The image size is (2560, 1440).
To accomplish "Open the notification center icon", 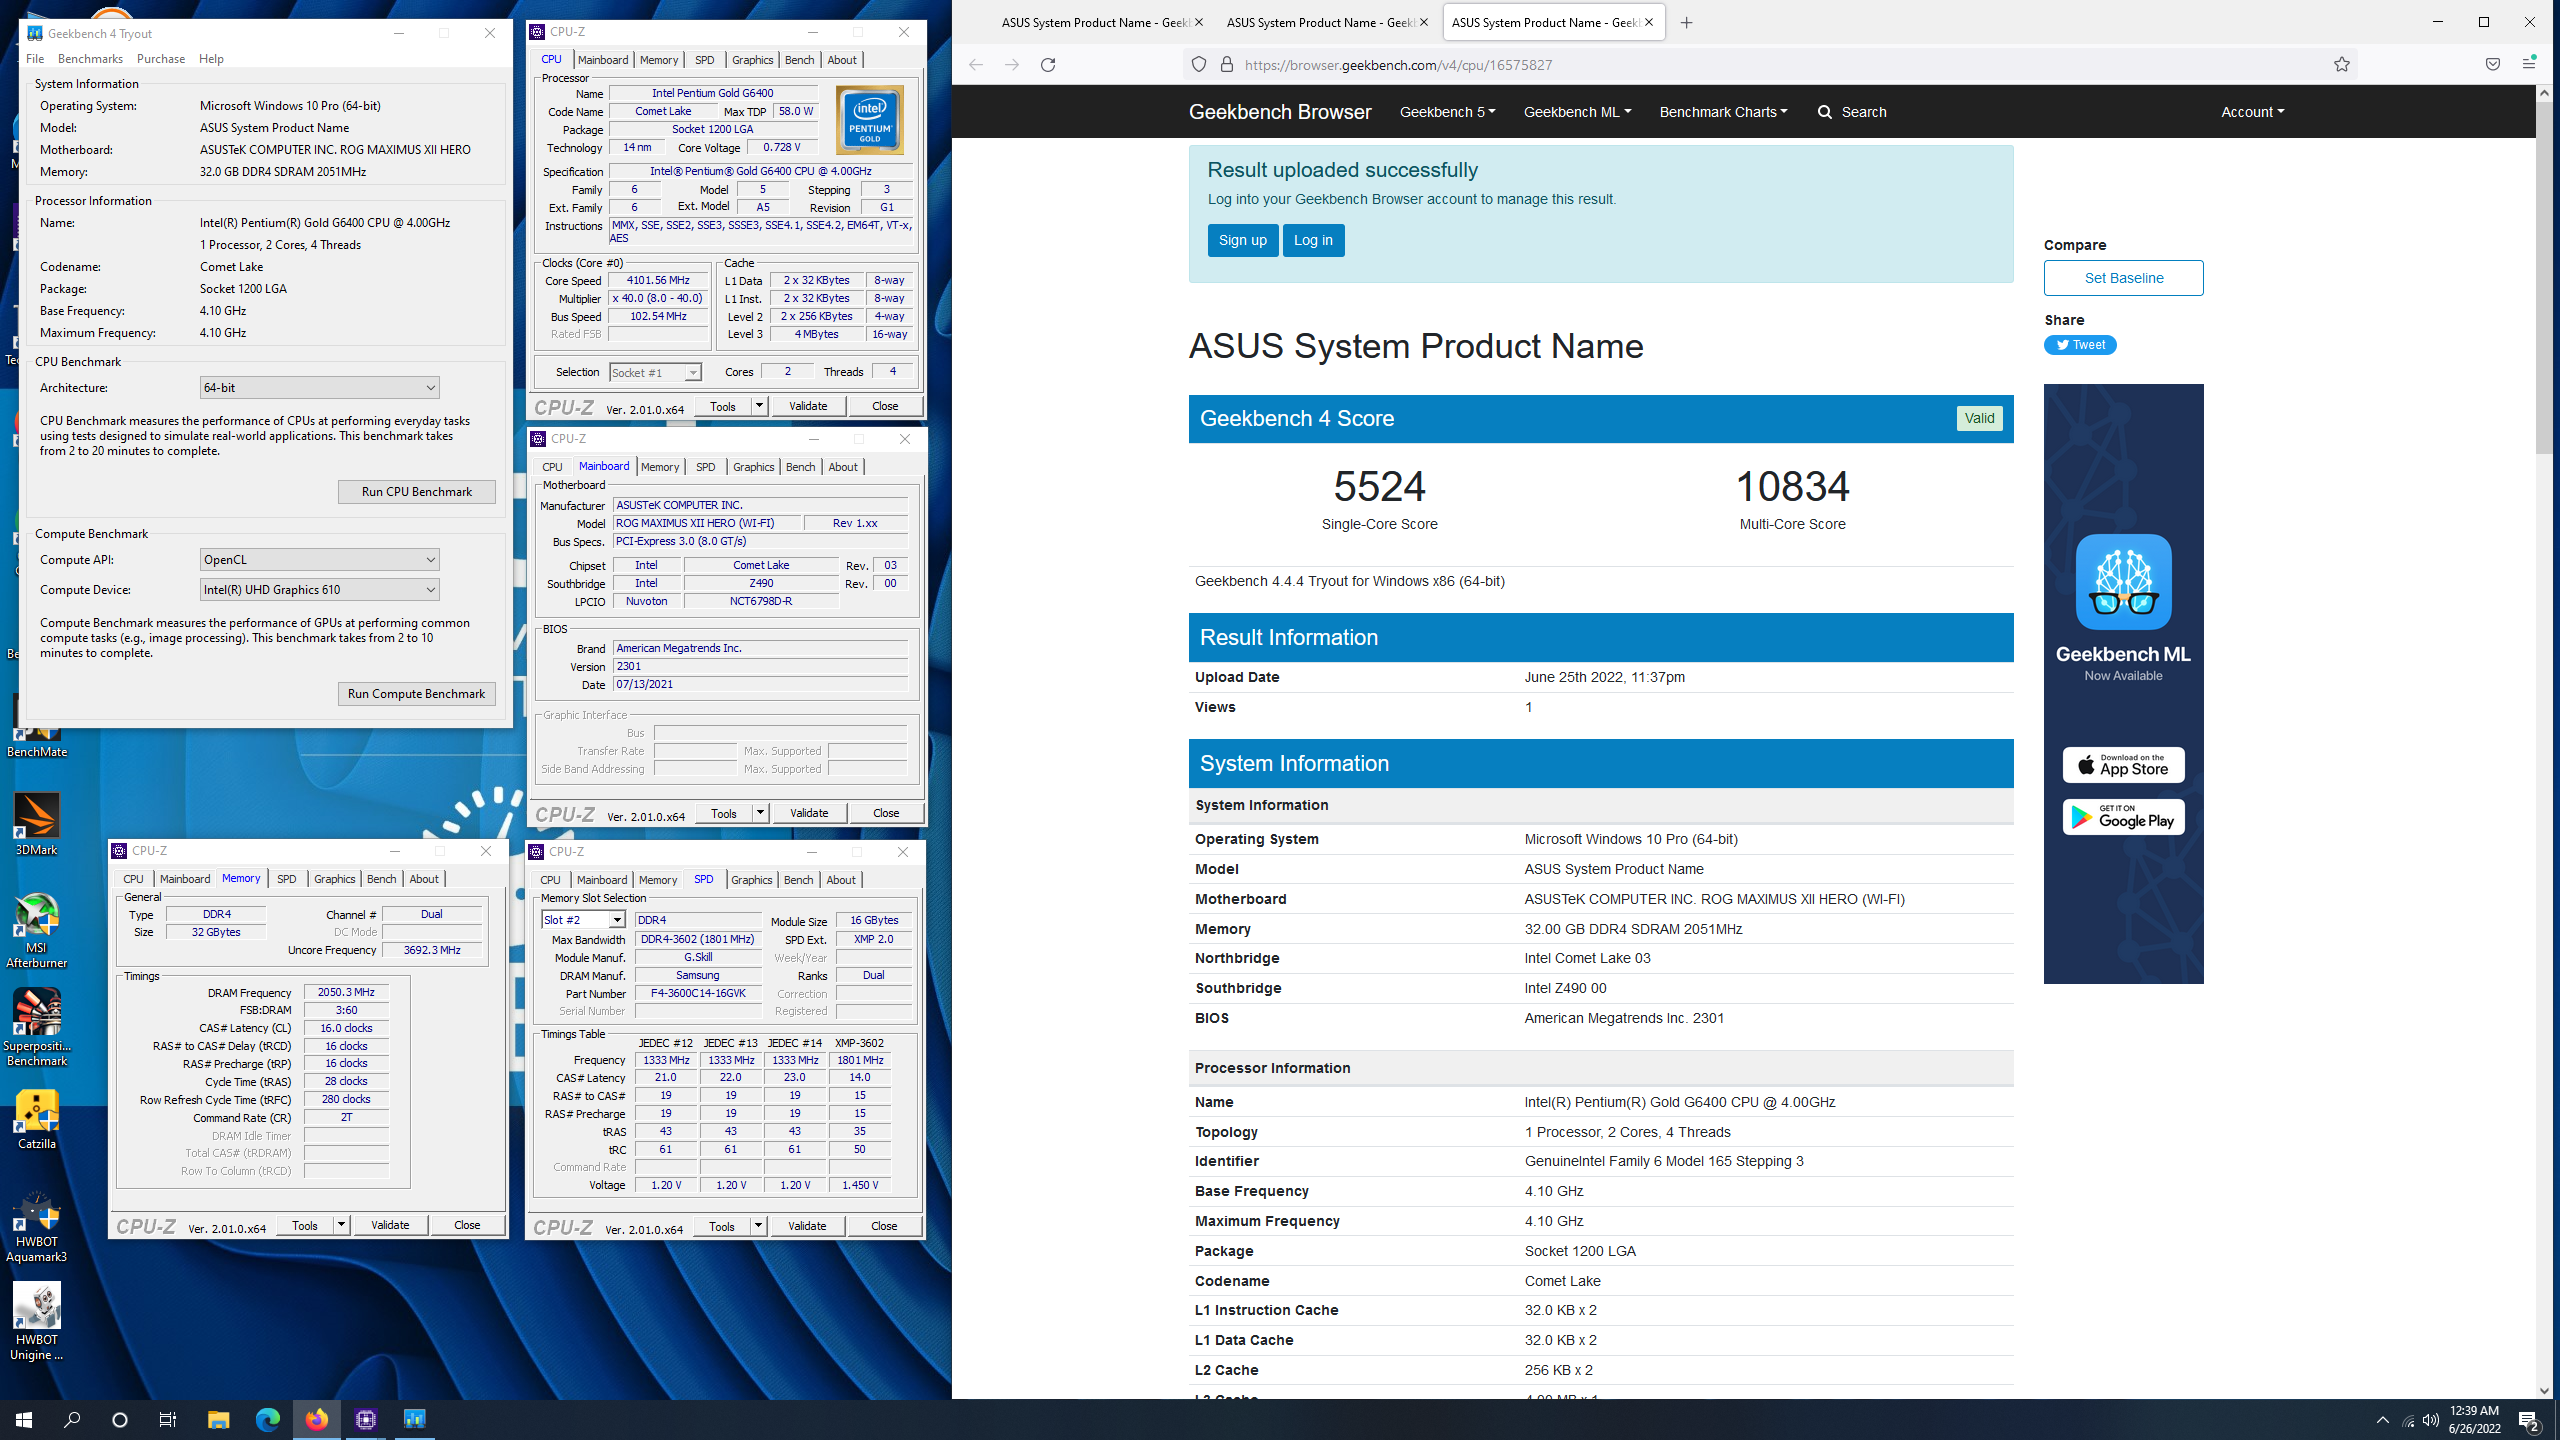I will pos(2529,1419).
